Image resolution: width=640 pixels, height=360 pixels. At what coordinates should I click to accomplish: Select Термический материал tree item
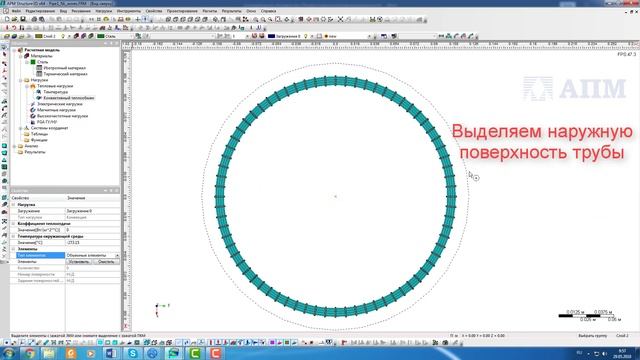[x=65, y=74]
